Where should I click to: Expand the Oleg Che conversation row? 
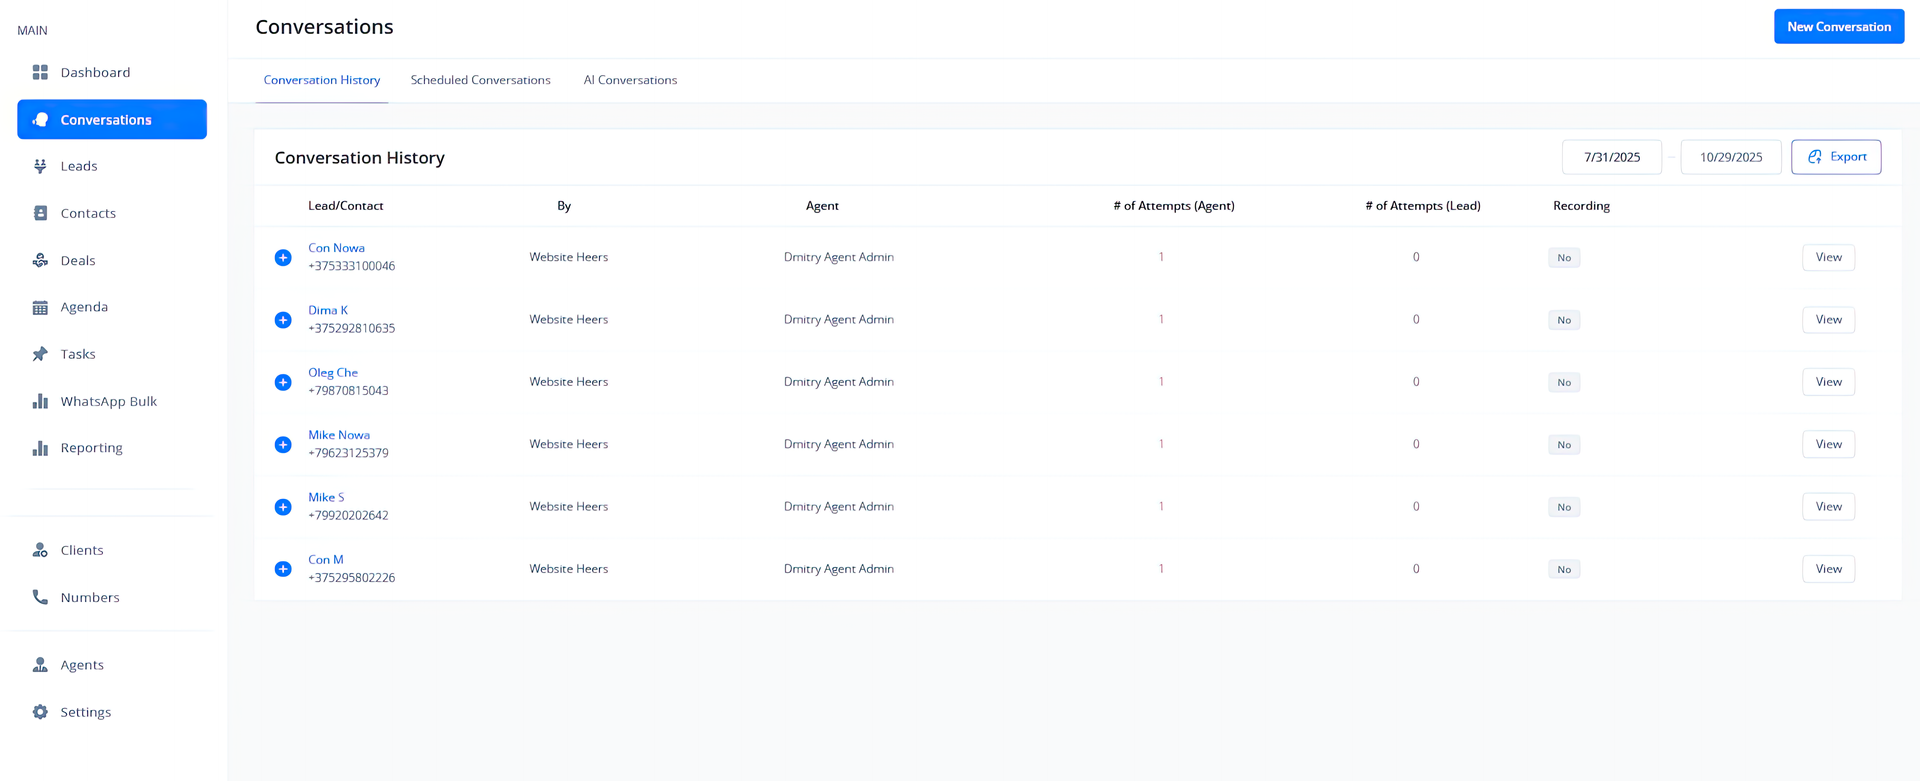tap(283, 382)
